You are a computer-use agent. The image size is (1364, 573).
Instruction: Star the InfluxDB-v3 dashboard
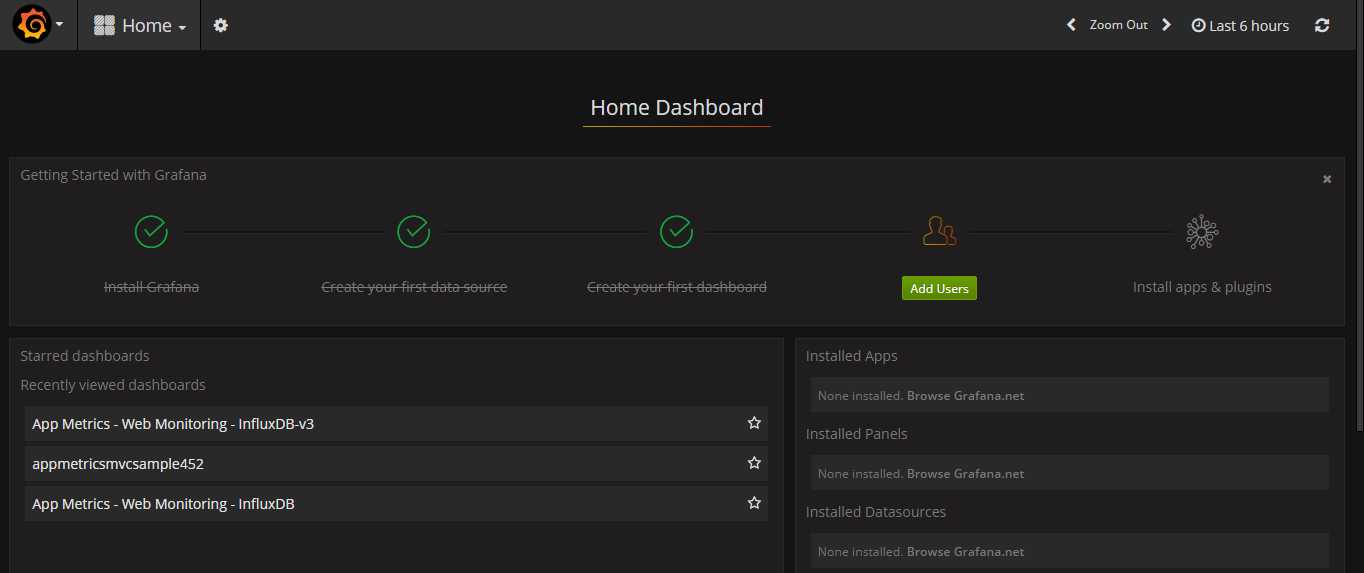click(754, 423)
